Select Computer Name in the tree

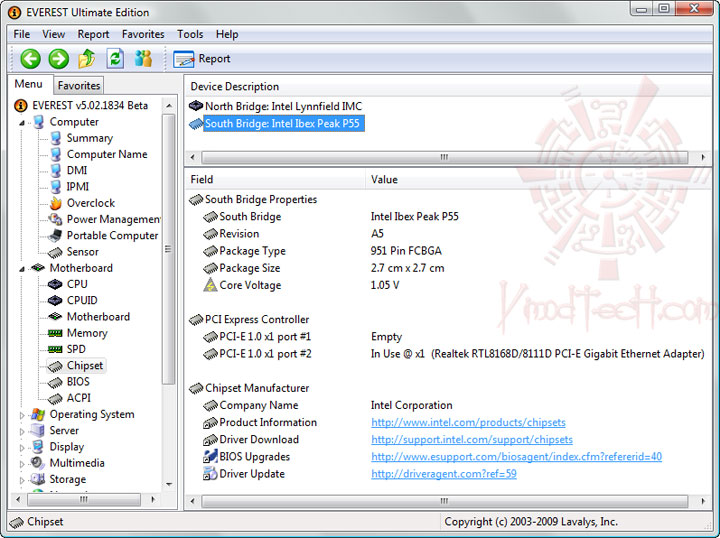point(107,154)
